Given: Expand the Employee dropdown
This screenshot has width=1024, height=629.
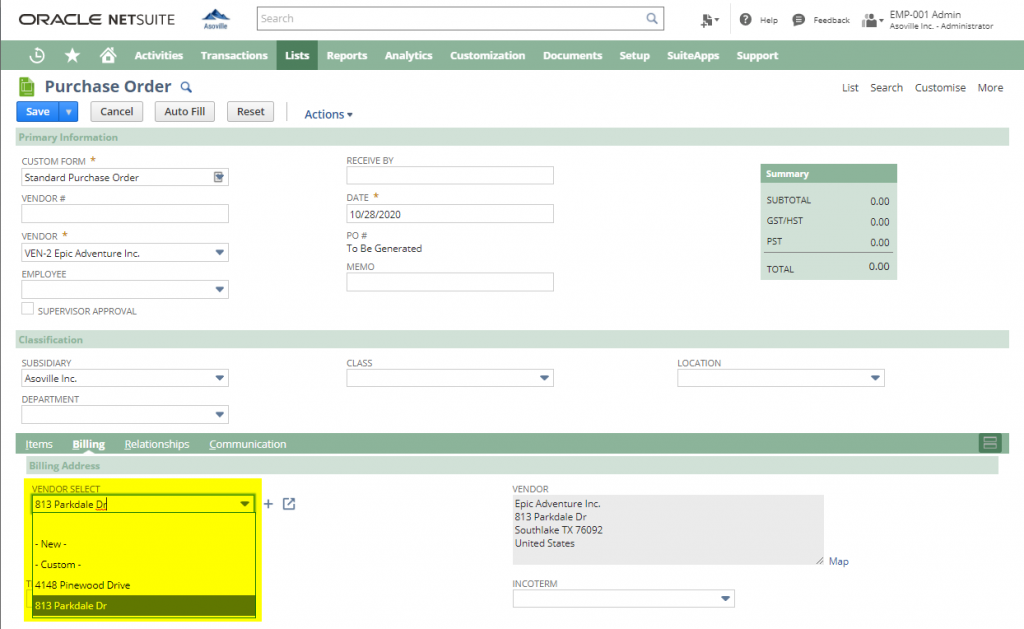Looking at the screenshot, I should 219,289.
